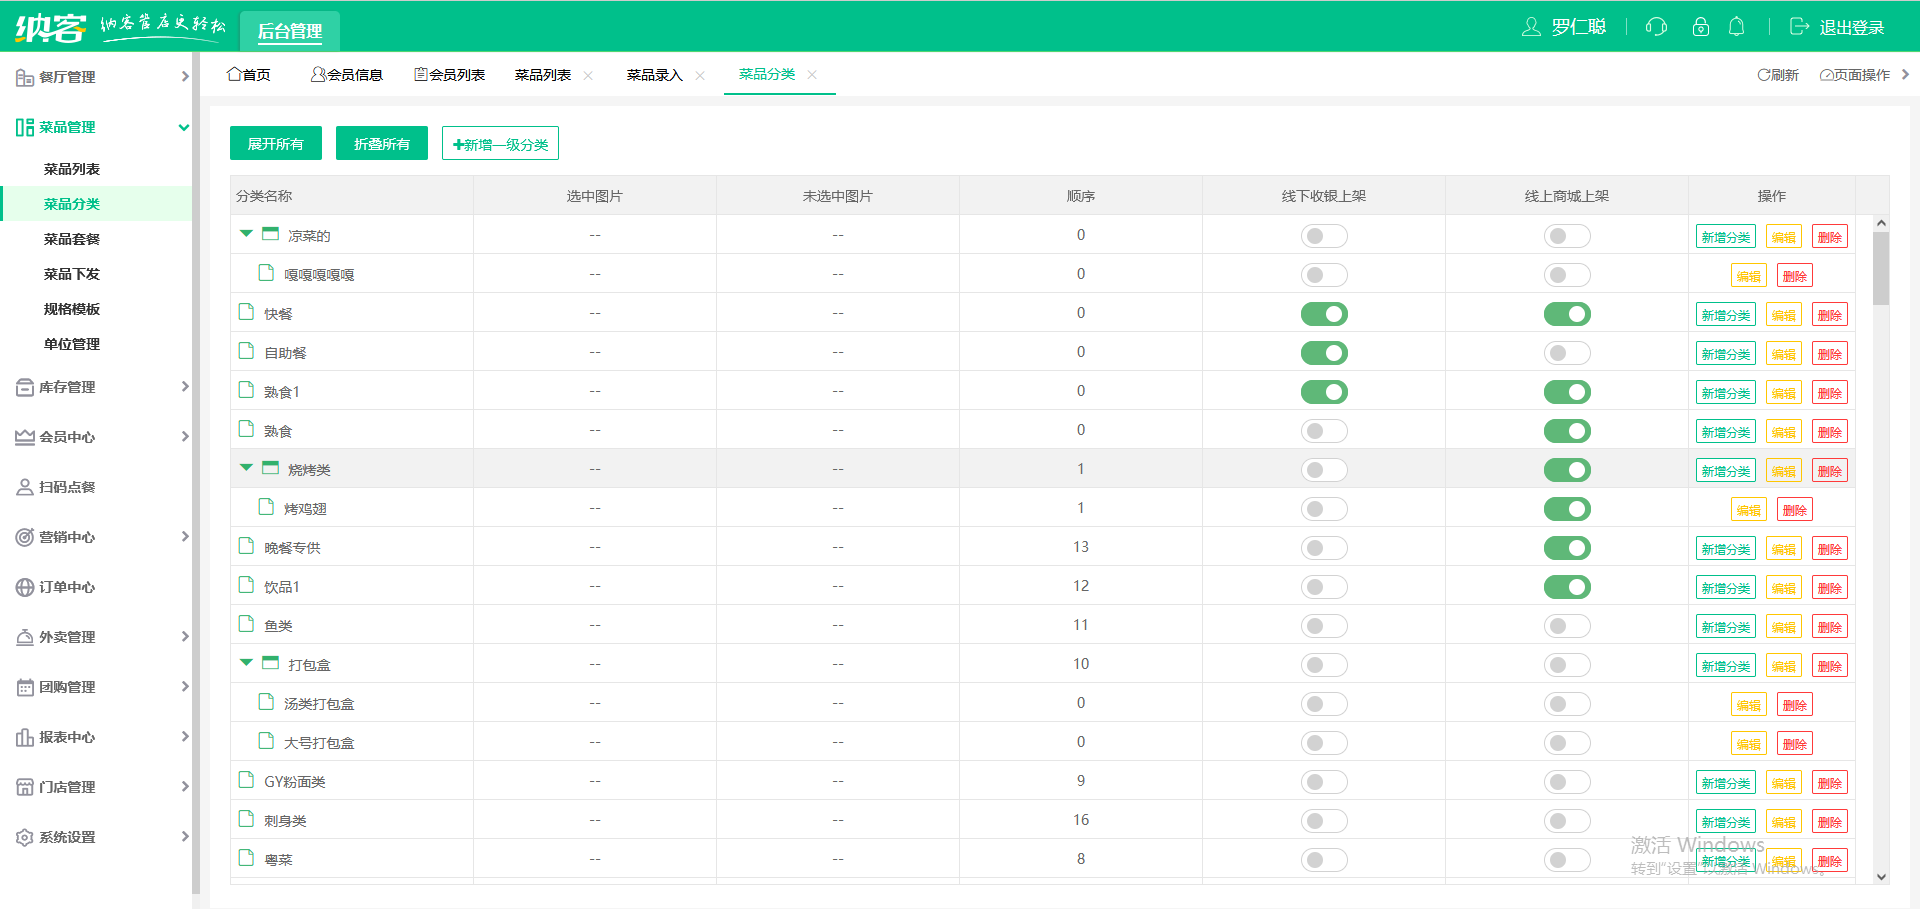Screen dimensions: 1920x909
Task: Enable 线下收银上架 for 晚餐专供
Action: coord(1324,548)
